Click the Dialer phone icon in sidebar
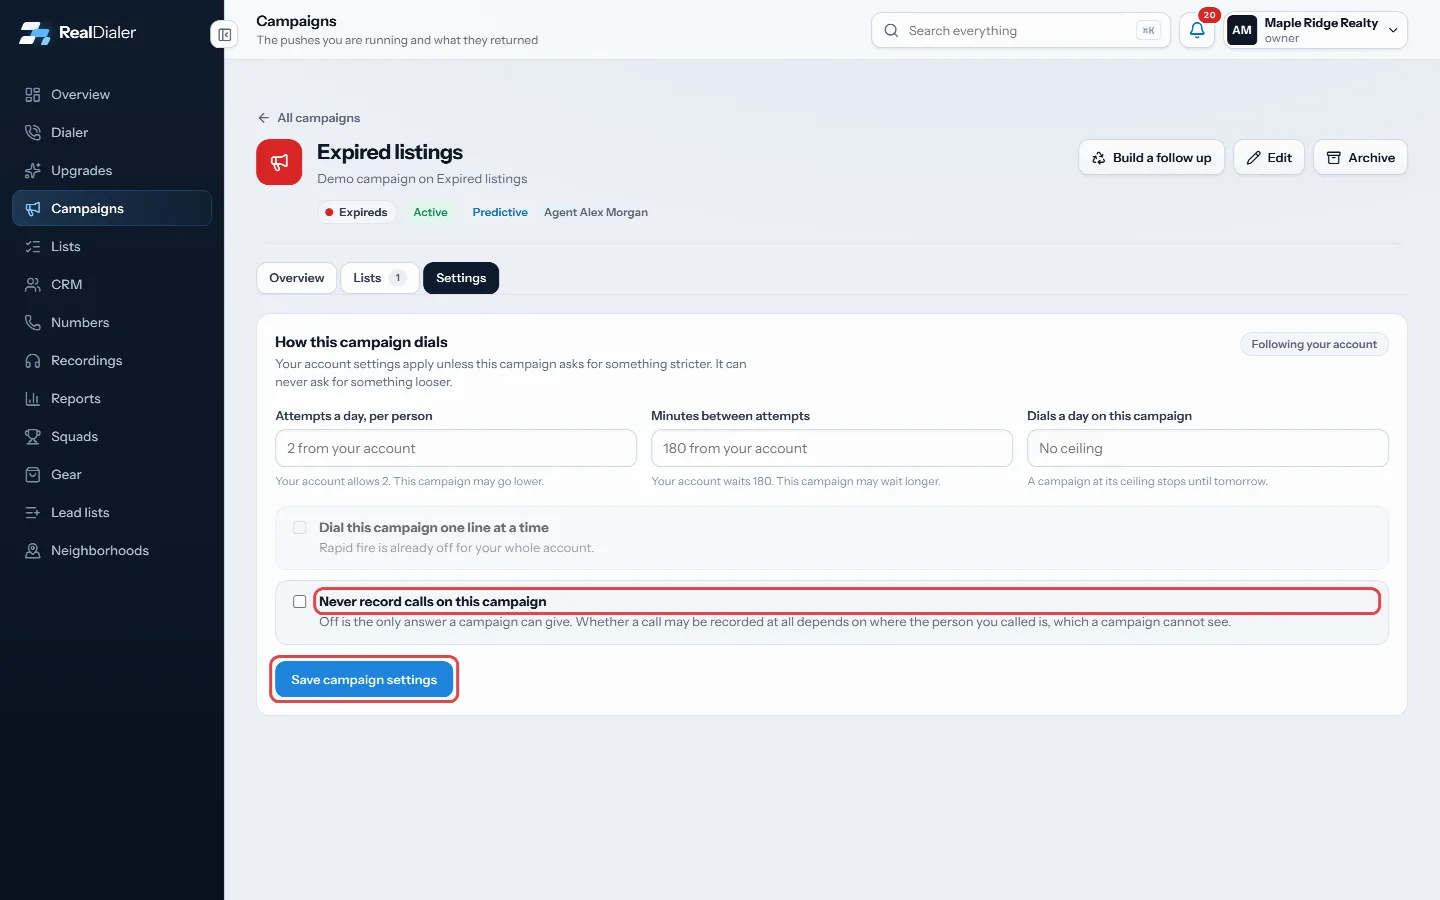 pyautogui.click(x=33, y=133)
